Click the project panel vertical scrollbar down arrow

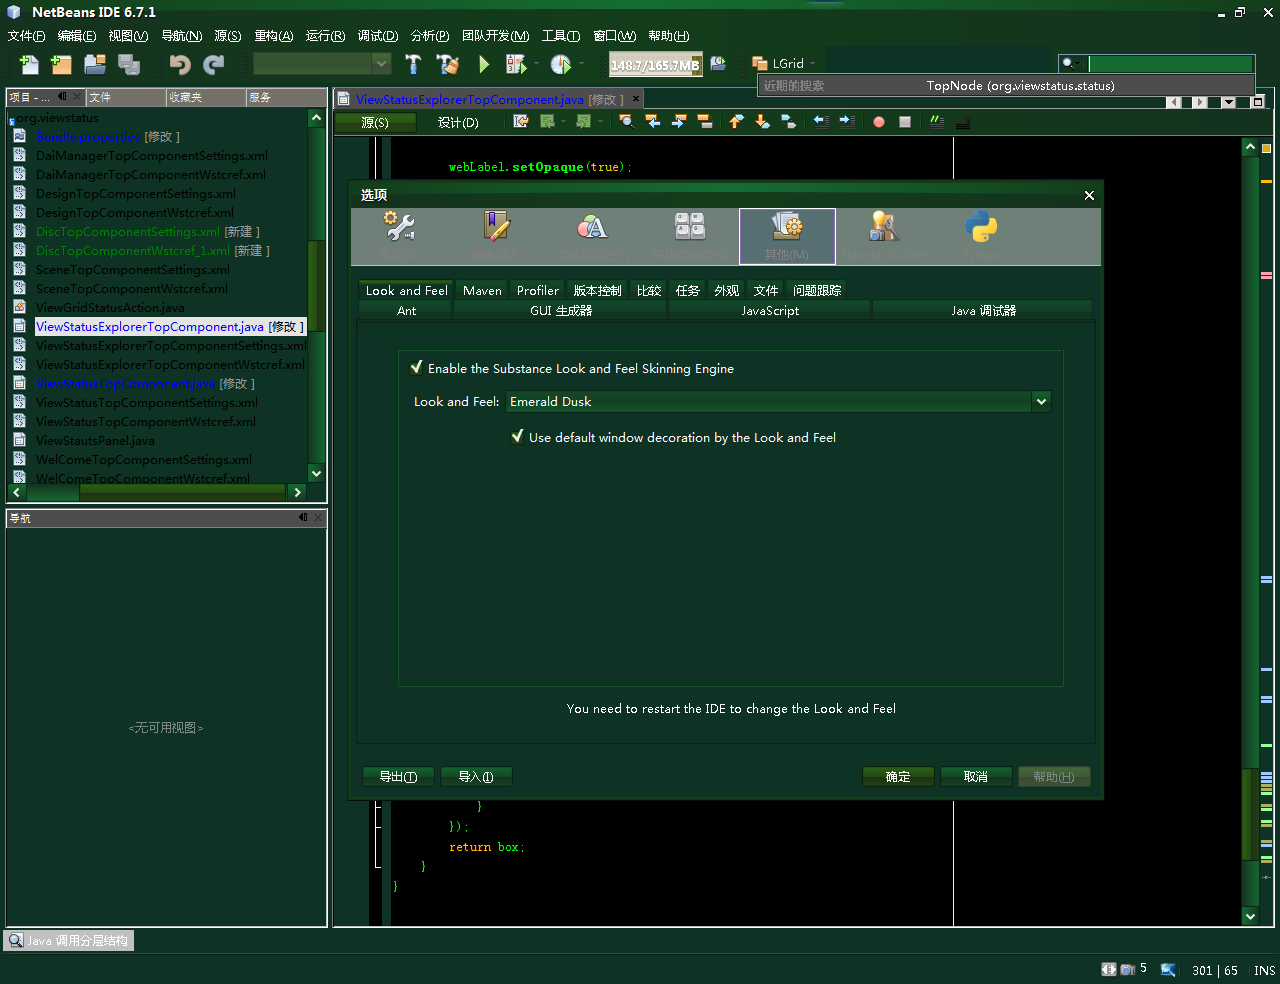[x=316, y=473]
